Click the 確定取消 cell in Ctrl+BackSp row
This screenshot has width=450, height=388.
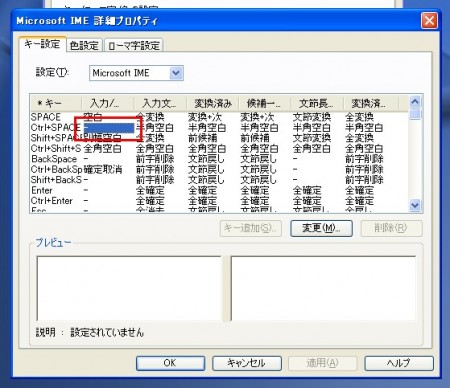[103, 169]
